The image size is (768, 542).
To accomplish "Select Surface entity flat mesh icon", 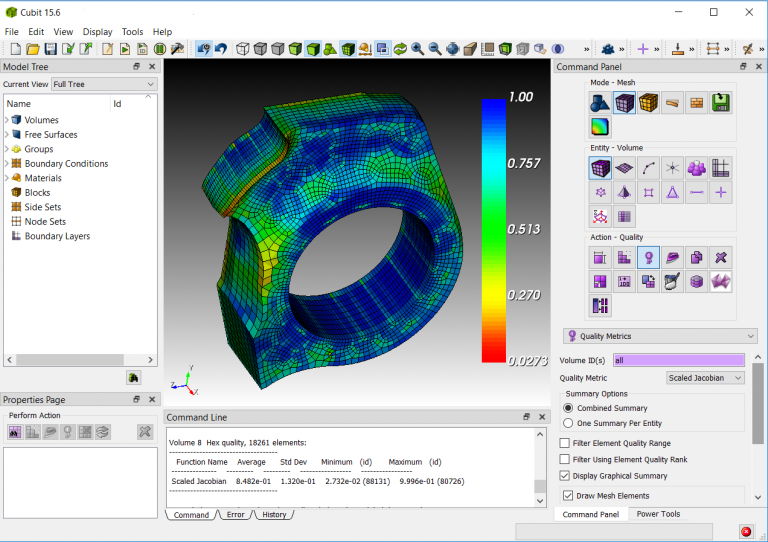I will [x=624, y=168].
